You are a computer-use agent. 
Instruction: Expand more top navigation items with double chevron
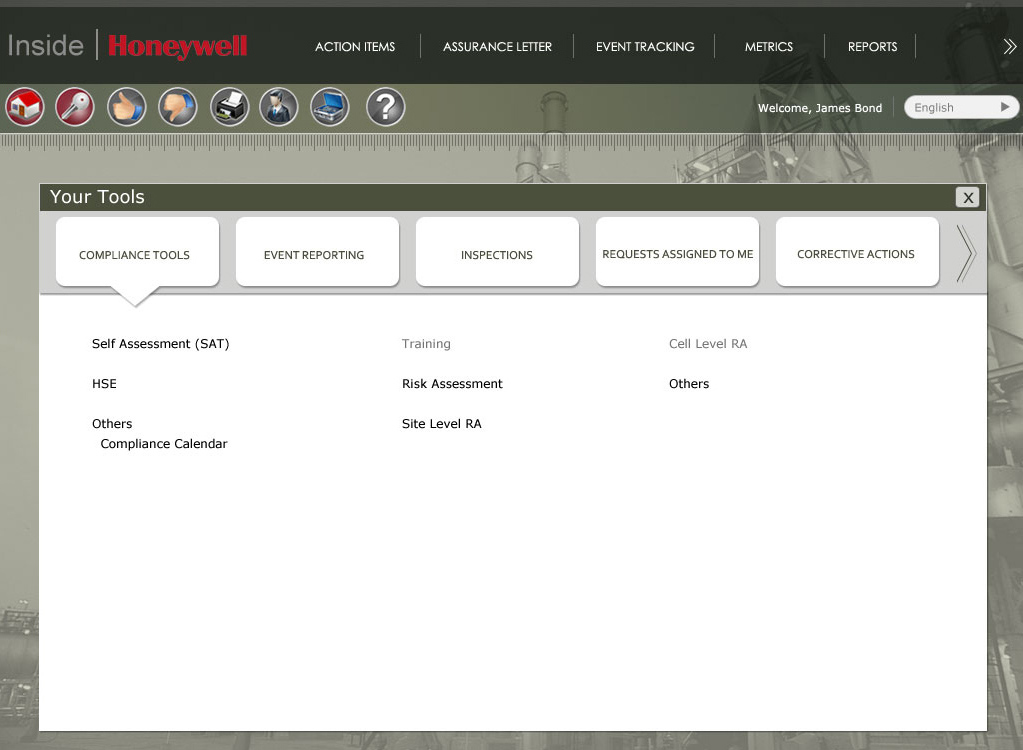(1009, 46)
